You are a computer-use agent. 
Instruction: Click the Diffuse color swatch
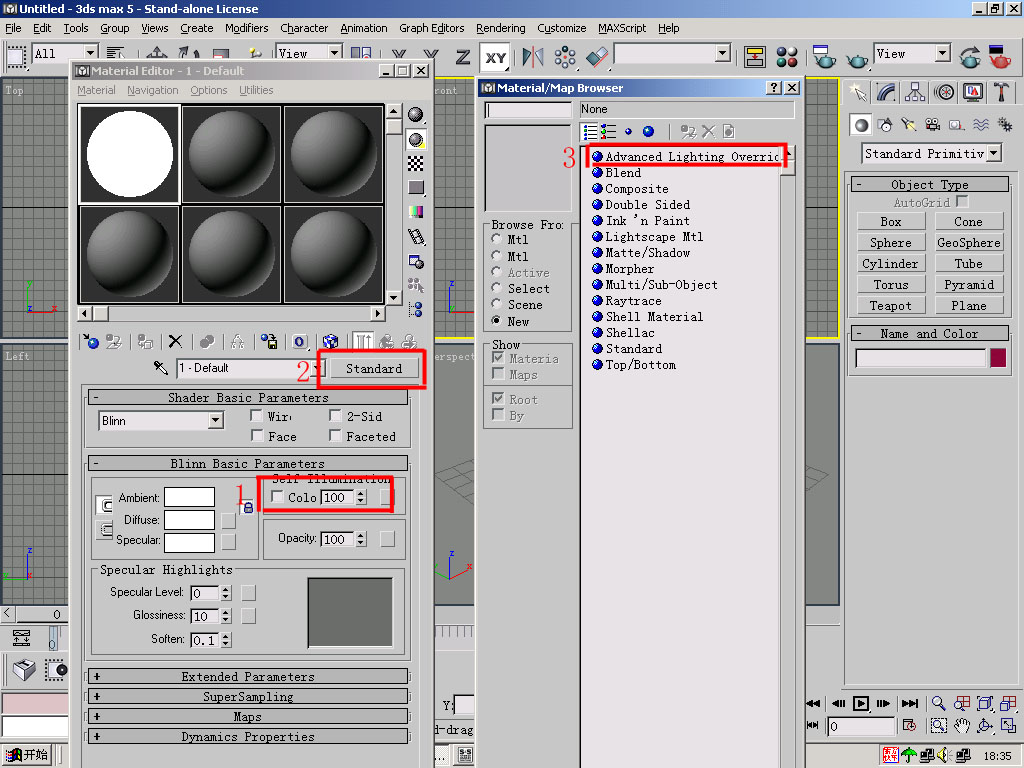tap(189, 520)
